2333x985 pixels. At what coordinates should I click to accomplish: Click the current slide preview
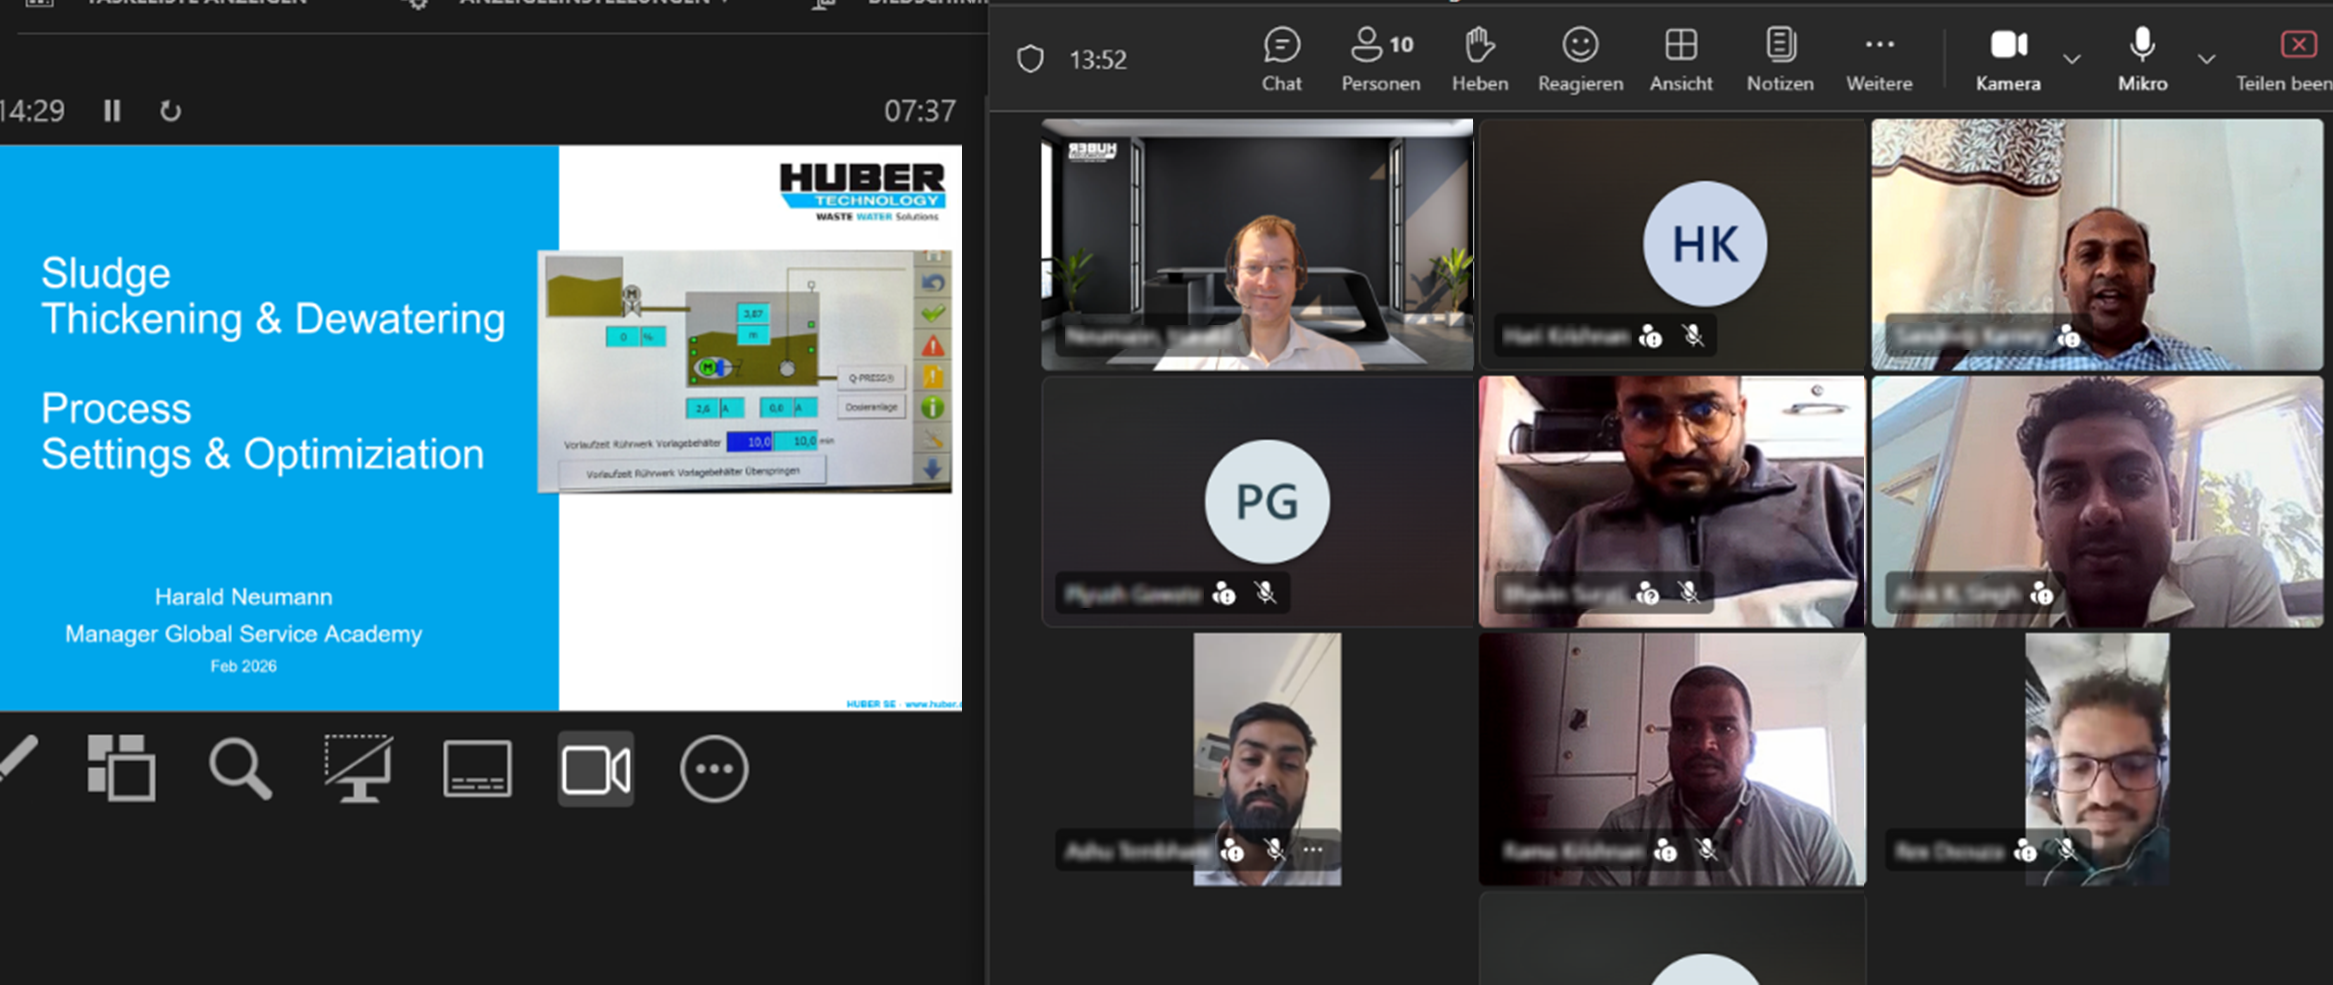coord(481,428)
